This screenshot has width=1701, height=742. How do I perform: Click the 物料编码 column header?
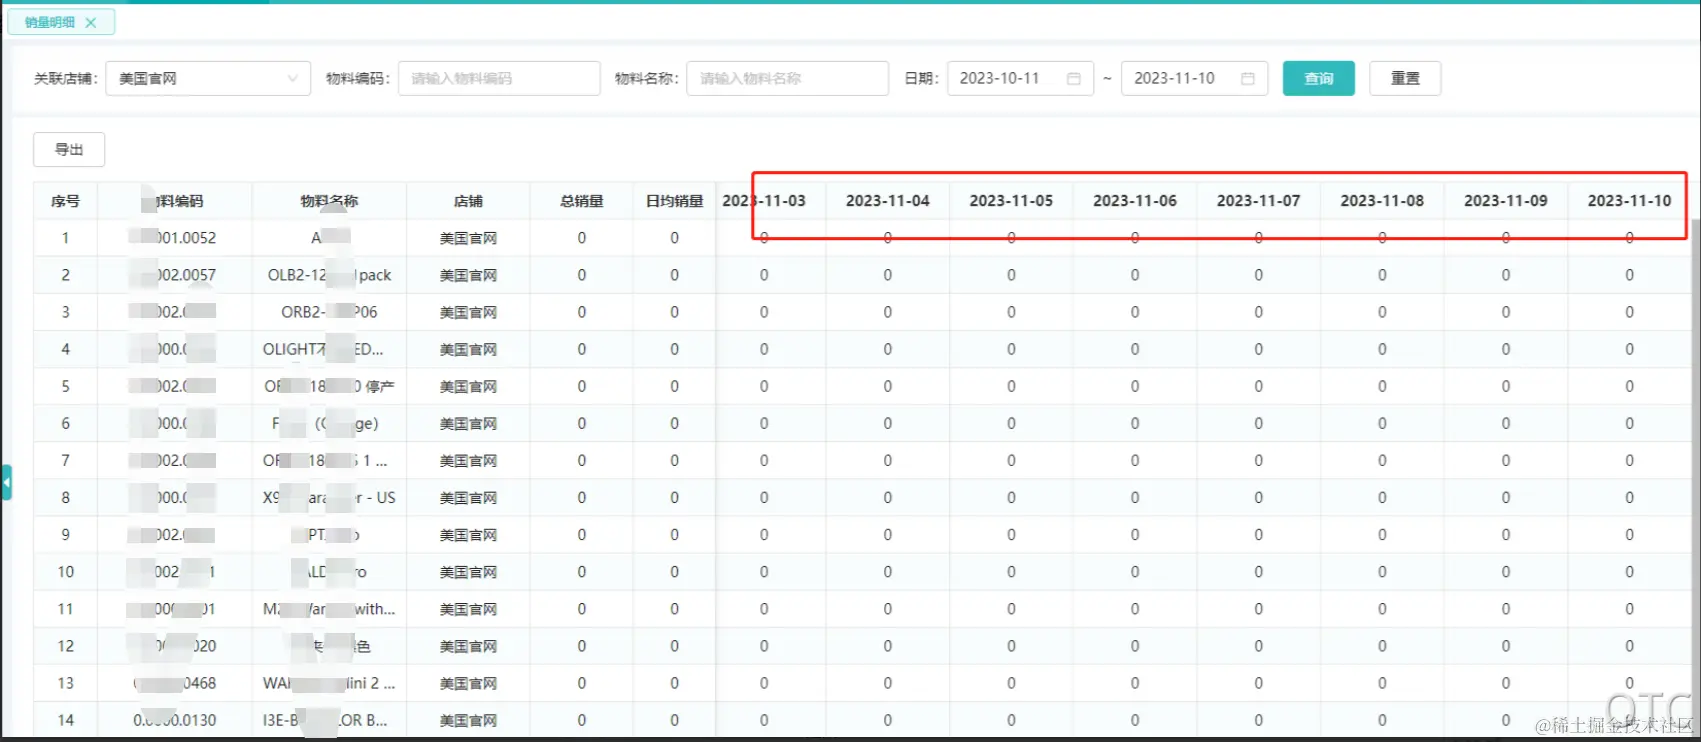174,201
